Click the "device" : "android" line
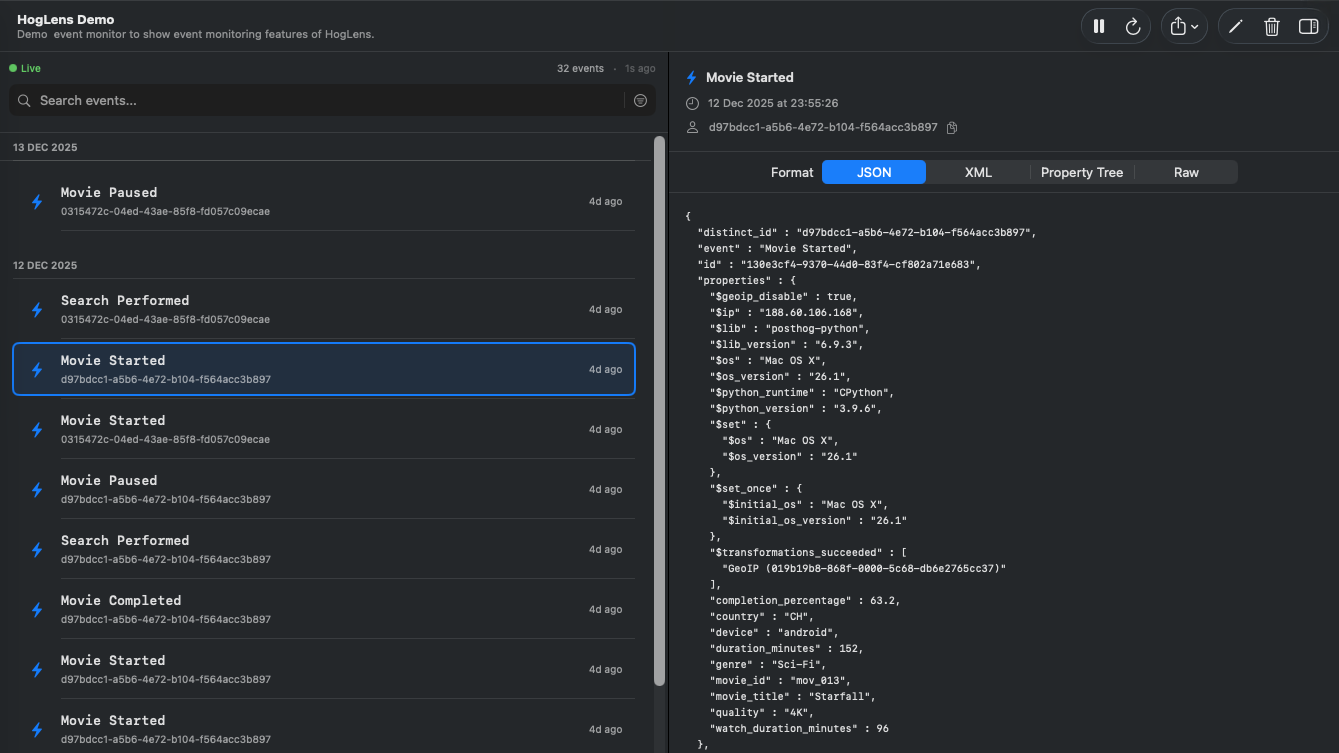 (774, 632)
